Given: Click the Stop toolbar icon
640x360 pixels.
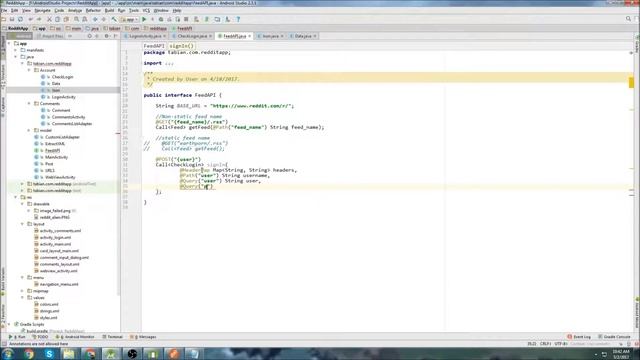Looking at the screenshot, I should 186,19.
